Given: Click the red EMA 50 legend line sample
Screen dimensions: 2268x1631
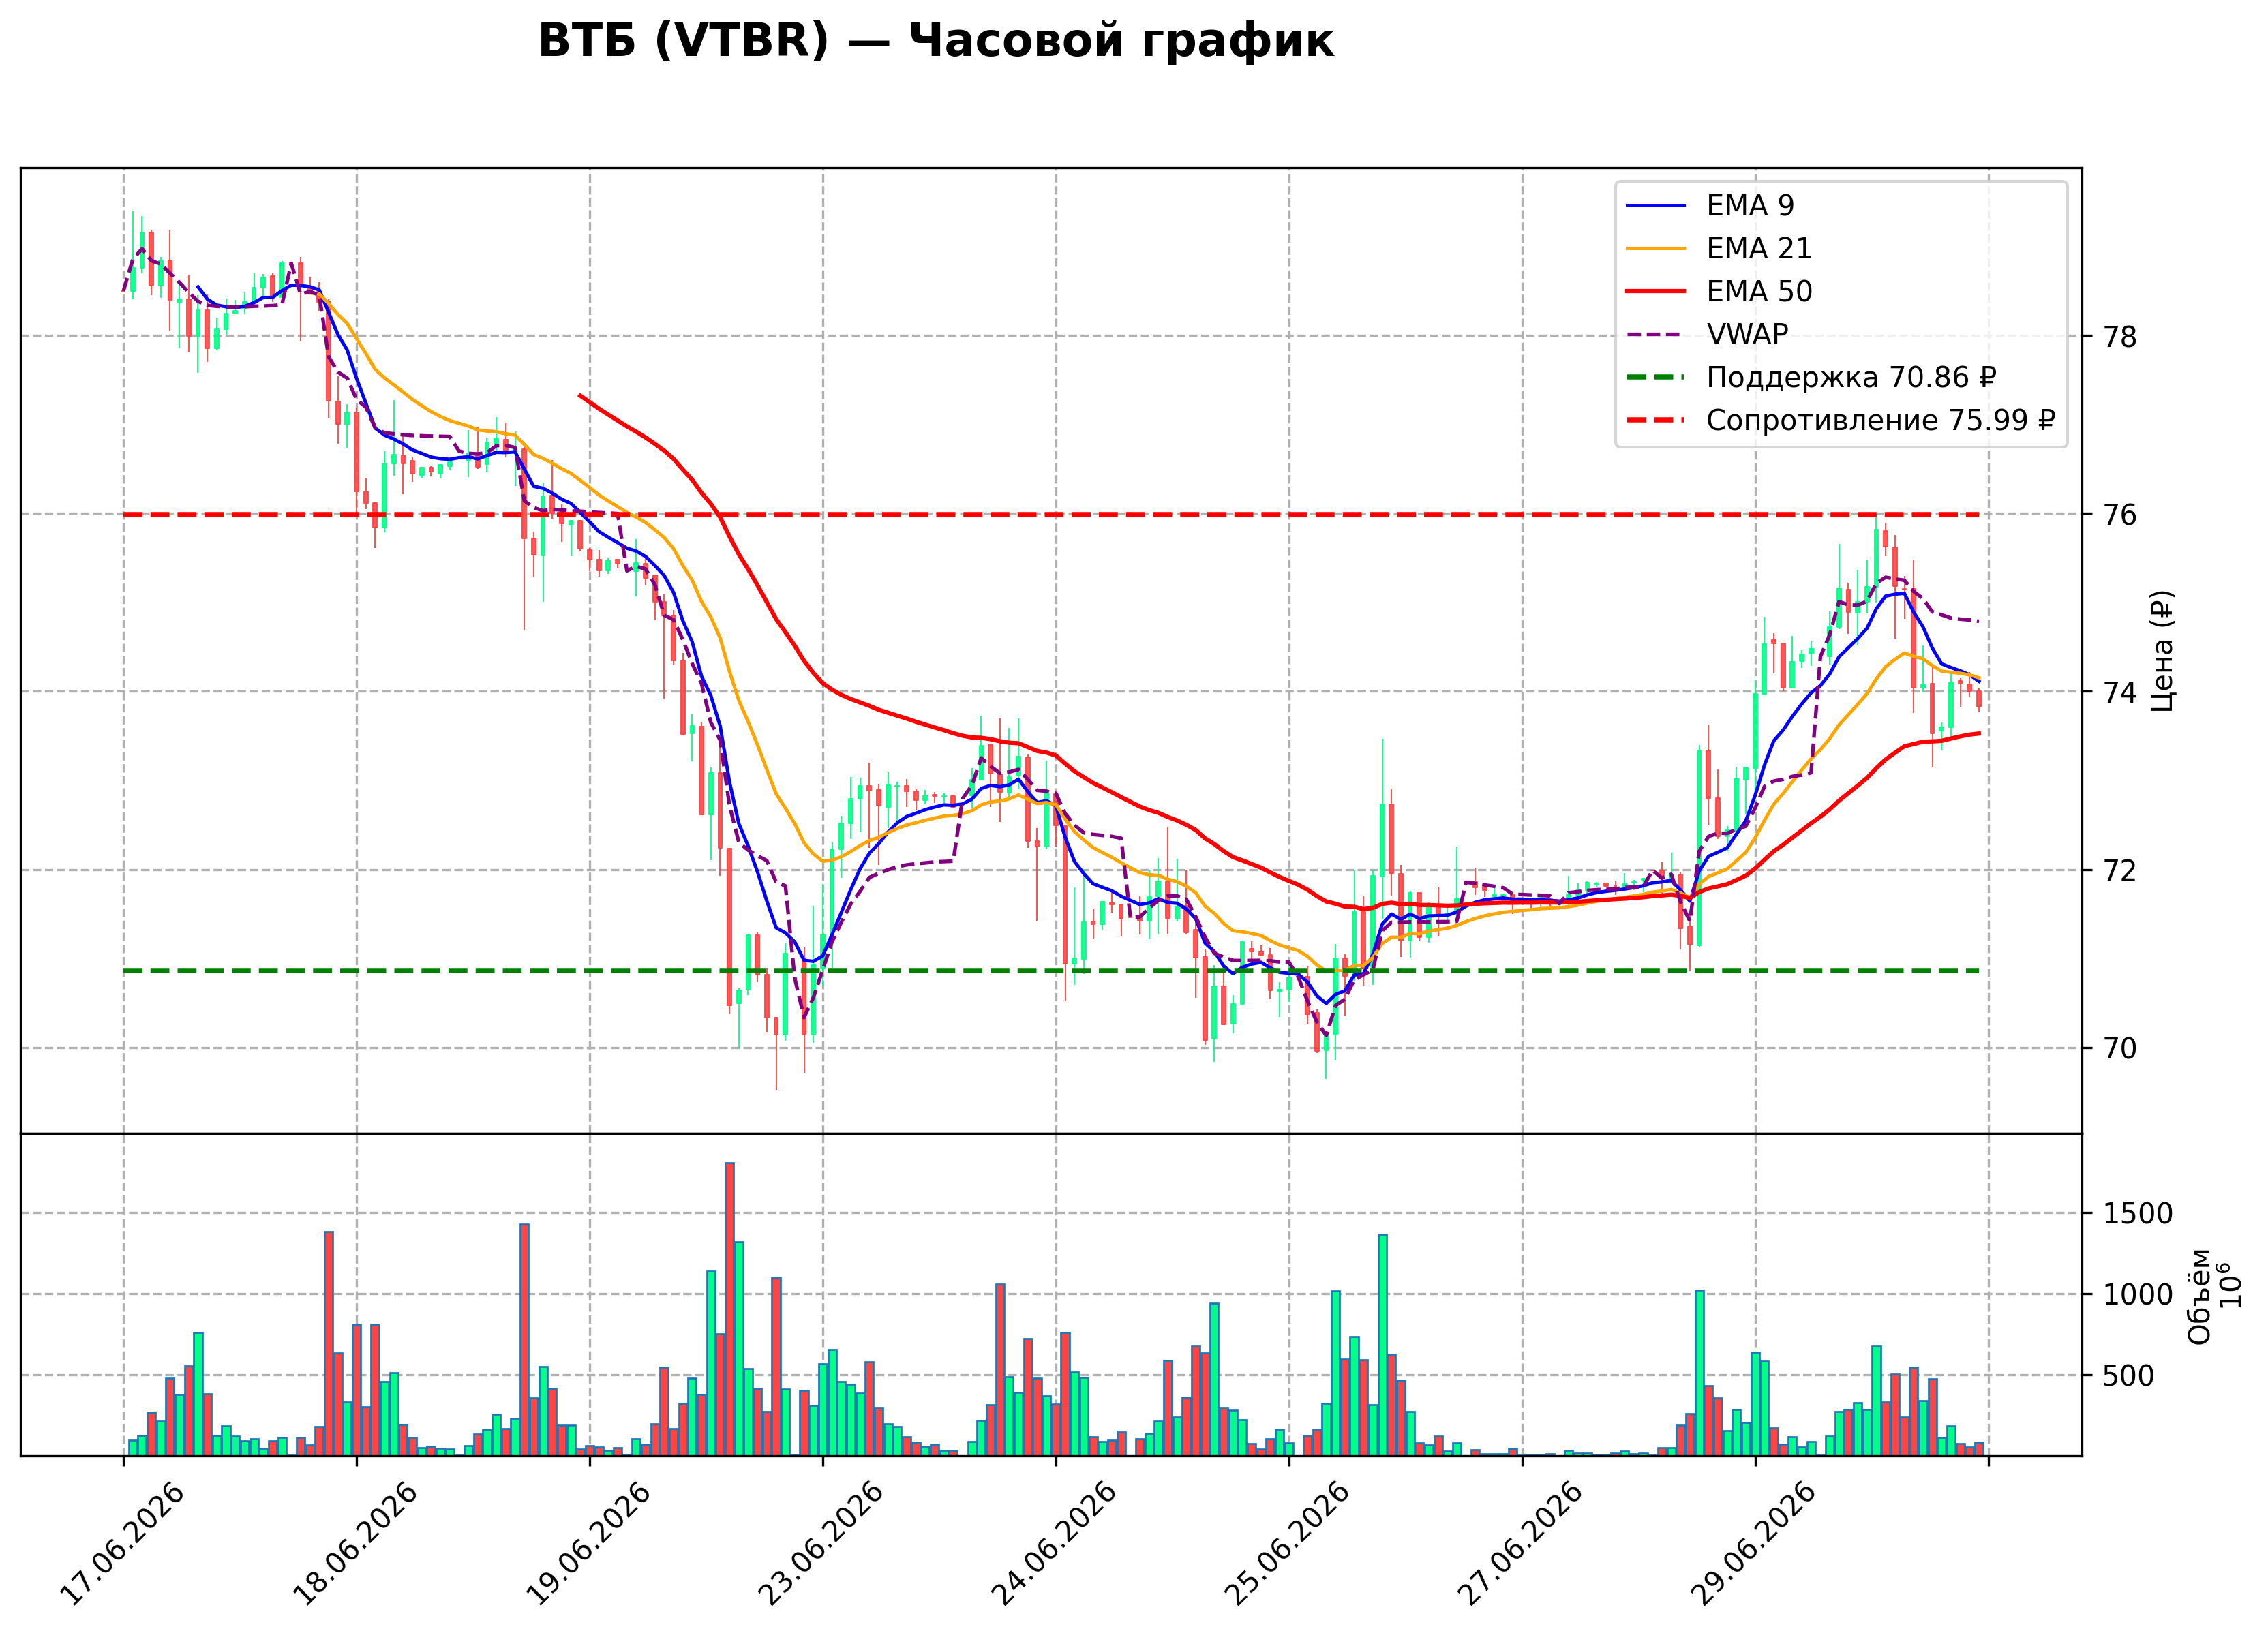Looking at the screenshot, I should click(1656, 292).
